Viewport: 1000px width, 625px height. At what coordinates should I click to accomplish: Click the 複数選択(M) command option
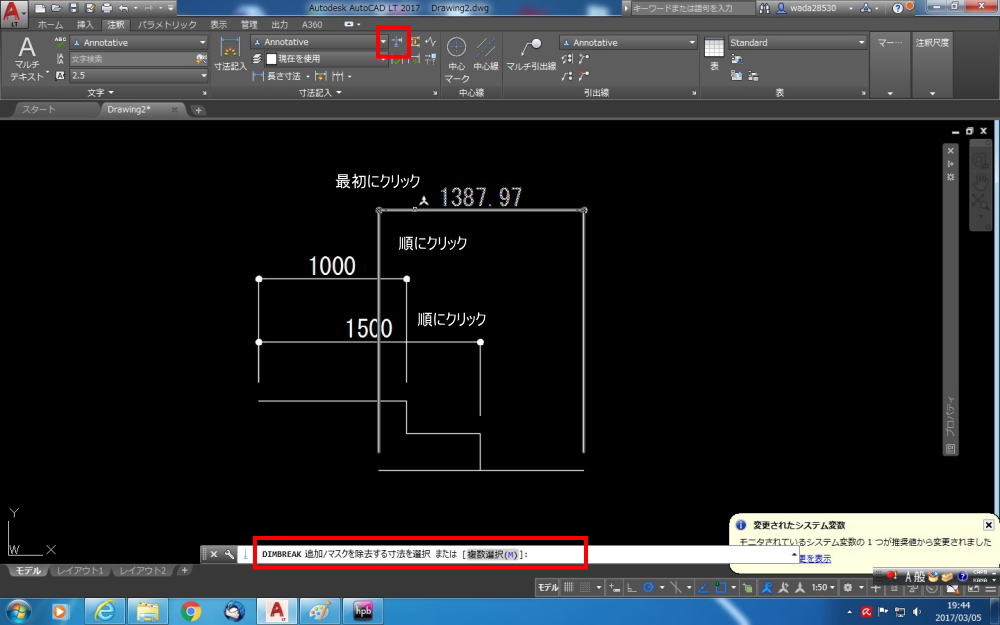[x=492, y=554]
